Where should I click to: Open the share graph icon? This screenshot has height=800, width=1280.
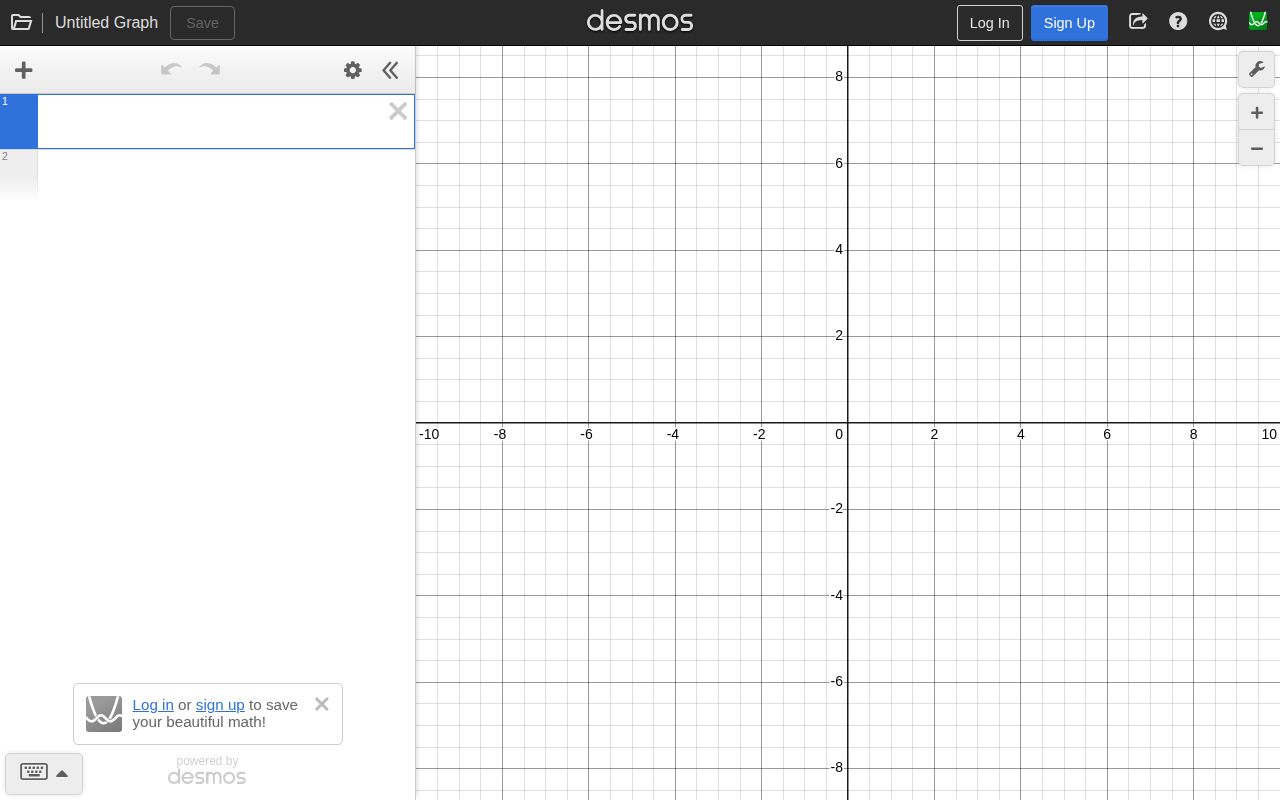pyautogui.click(x=1138, y=21)
